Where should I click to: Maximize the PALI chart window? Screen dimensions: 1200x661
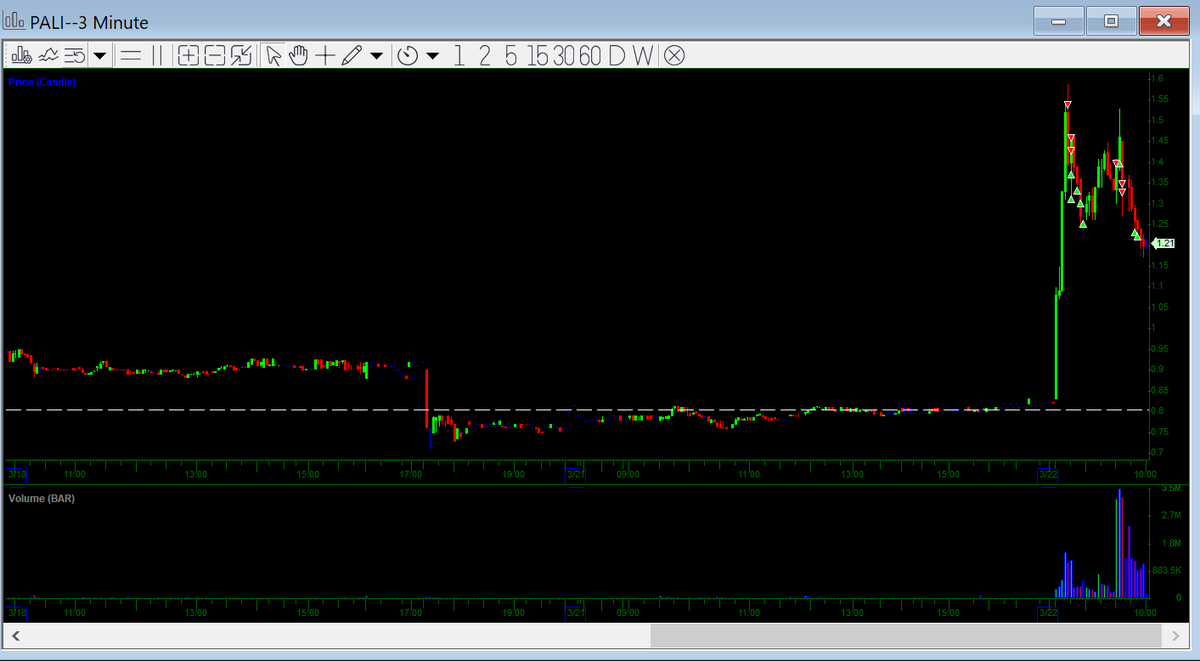tap(1110, 20)
